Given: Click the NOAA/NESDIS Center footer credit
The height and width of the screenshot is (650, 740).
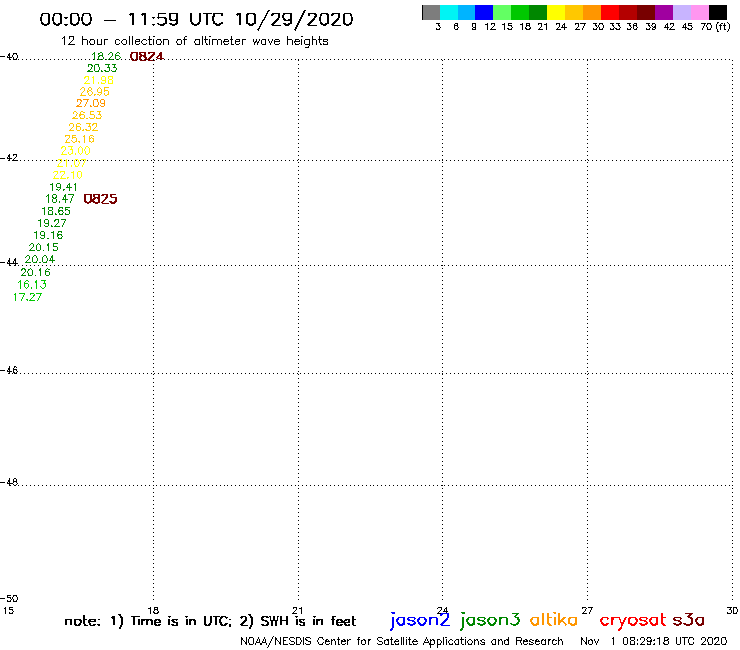Looking at the screenshot, I should [402, 641].
